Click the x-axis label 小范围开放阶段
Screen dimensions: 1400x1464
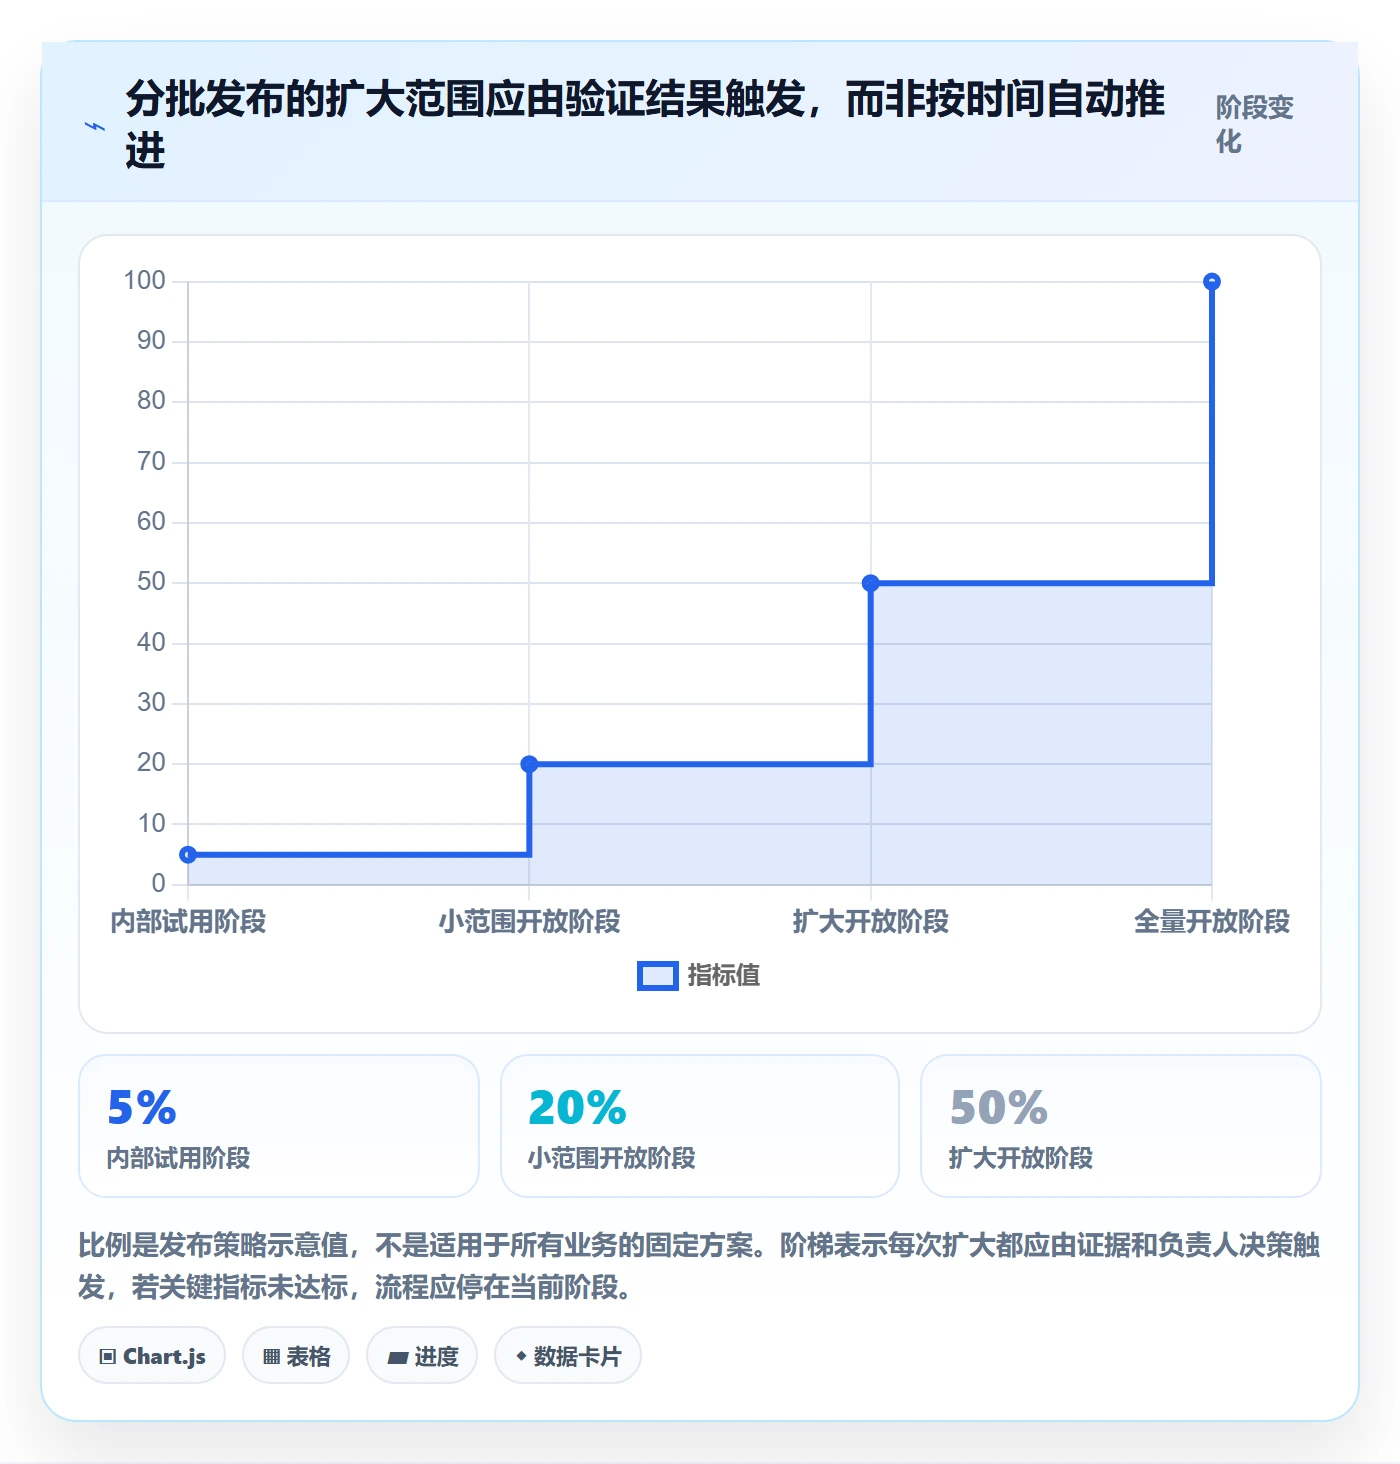pyautogui.click(x=529, y=921)
